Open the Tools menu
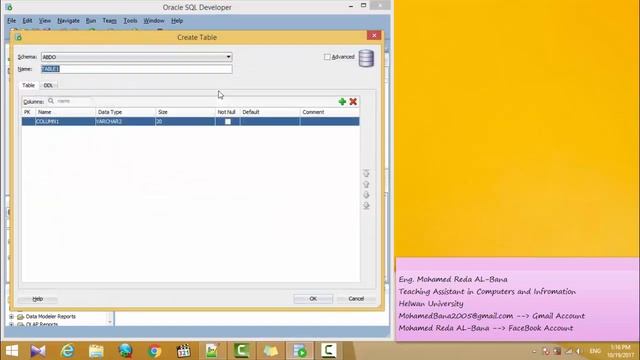This screenshot has width=640, height=360. [130, 20]
